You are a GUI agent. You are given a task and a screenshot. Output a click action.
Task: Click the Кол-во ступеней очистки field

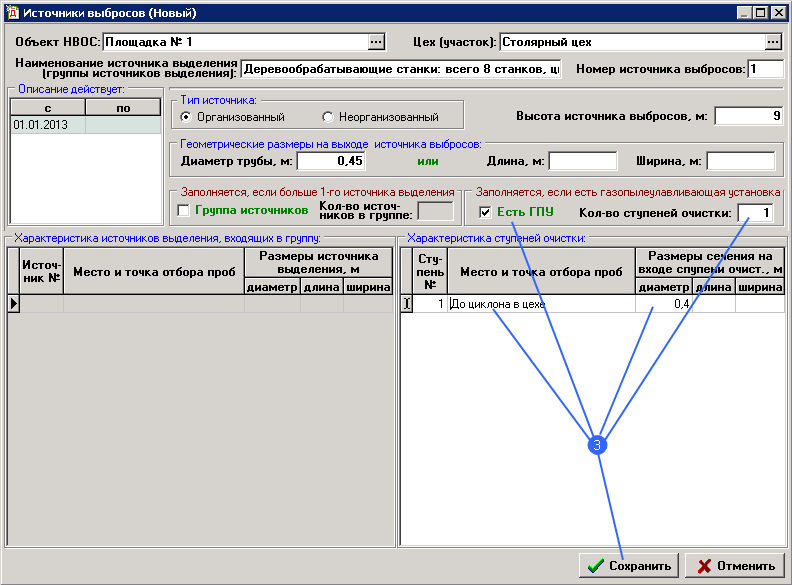tap(755, 212)
